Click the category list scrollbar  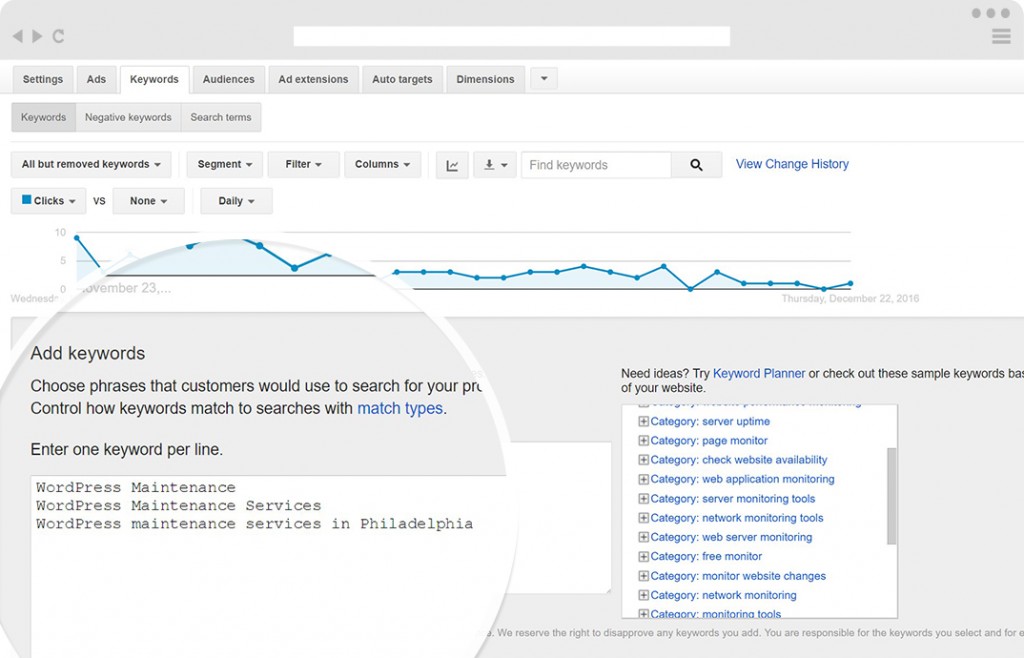pos(891,495)
